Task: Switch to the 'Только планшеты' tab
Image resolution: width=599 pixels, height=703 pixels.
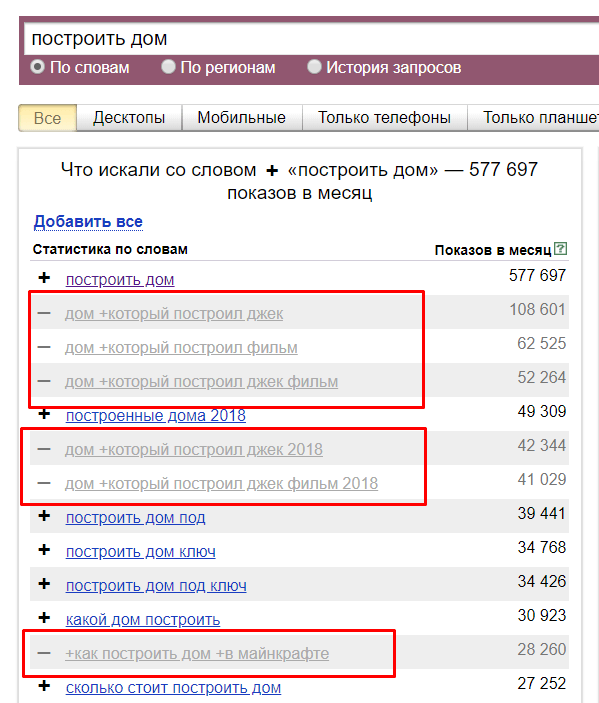Action: (x=534, y=118)
